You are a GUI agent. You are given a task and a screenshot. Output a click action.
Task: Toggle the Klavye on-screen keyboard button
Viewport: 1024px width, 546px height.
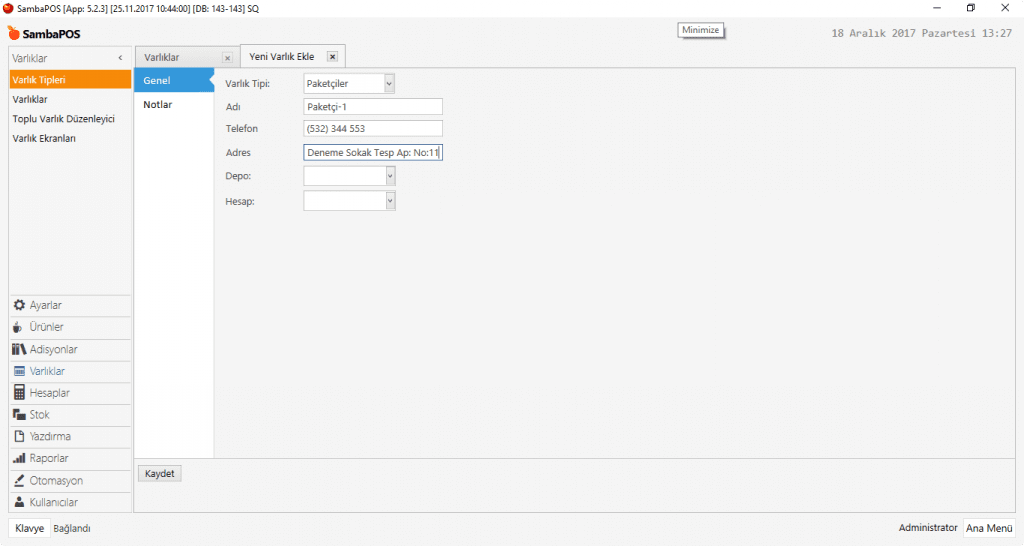tap(29, 528)
